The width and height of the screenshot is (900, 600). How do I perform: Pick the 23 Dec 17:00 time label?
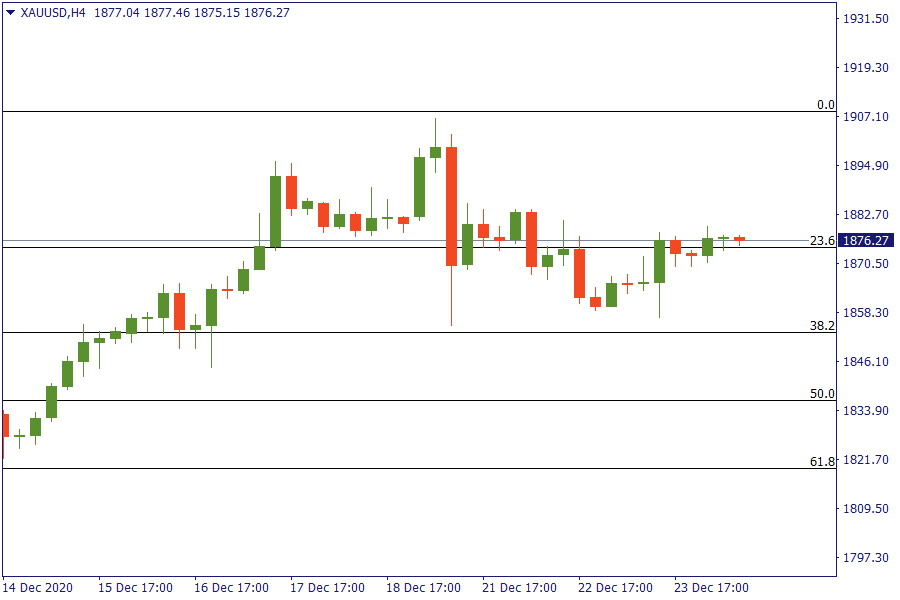click(711, 587)
